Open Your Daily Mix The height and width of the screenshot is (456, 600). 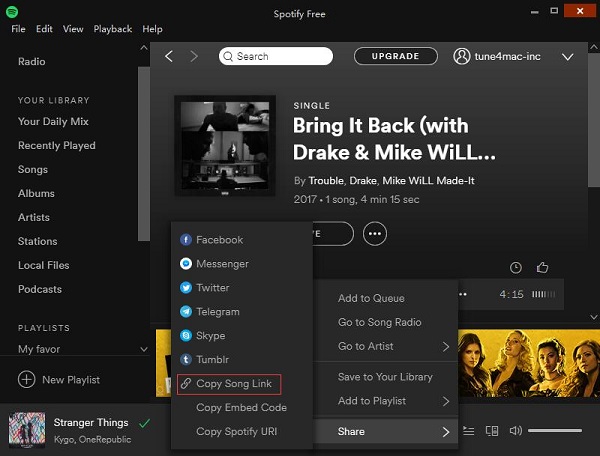click(x=53, y=122)
